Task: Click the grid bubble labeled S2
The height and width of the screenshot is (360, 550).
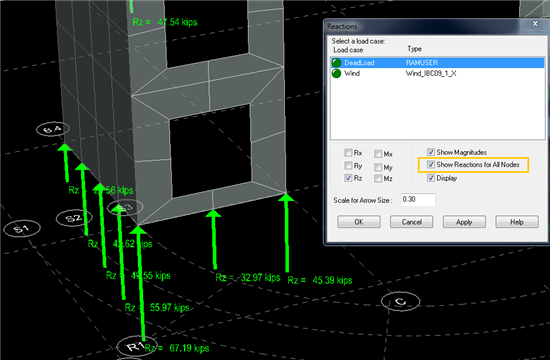Action: pyautogui.click(x=74, y=218)
